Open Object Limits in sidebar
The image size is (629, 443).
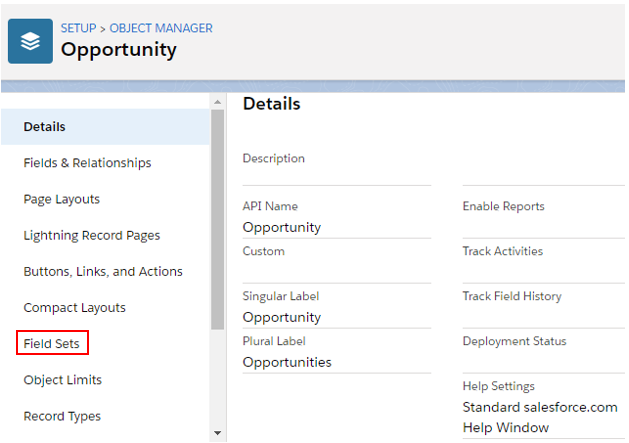[63, 380]
